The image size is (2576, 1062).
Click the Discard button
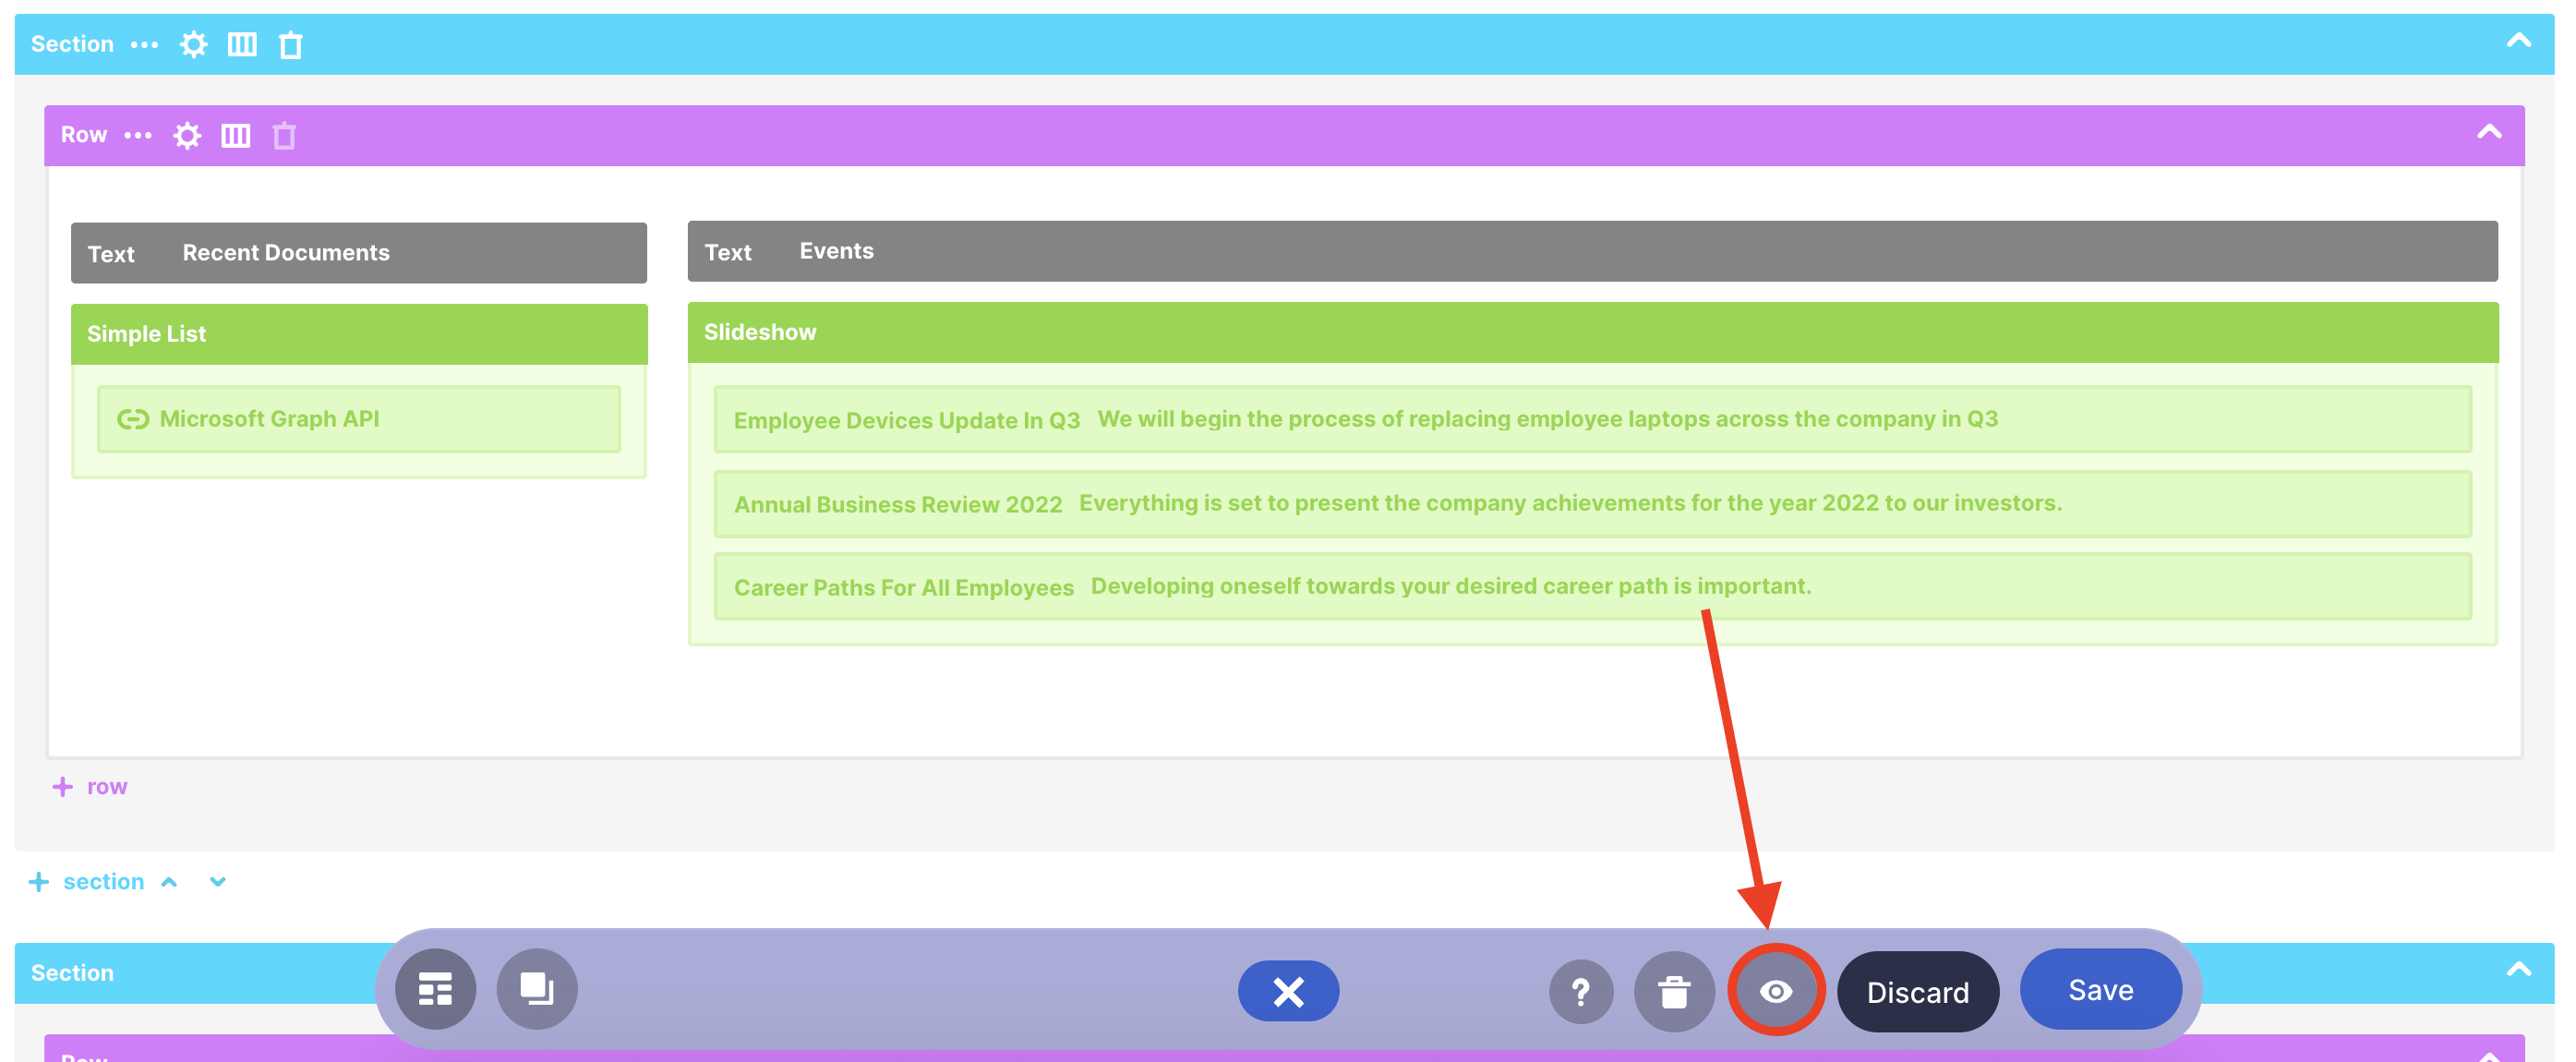[1917, 992]
